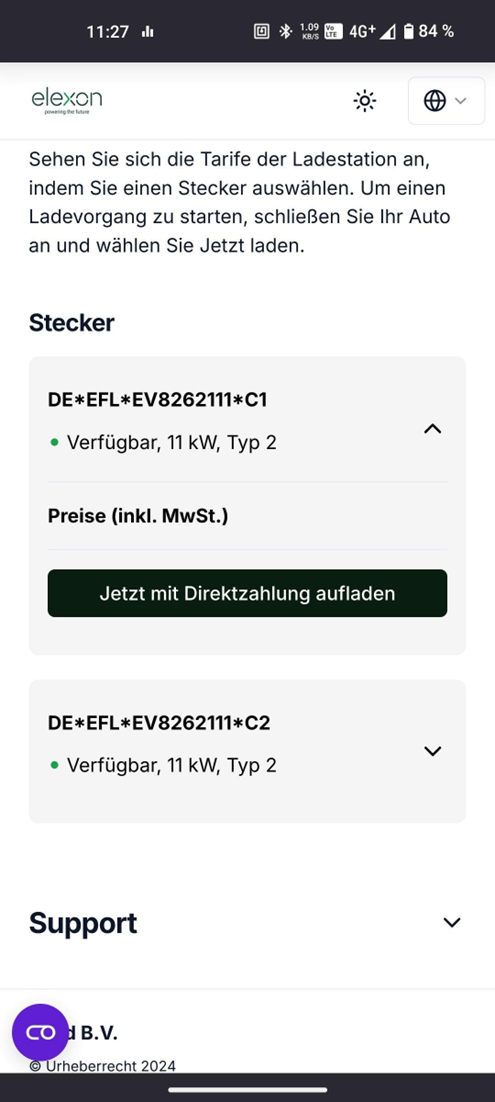Tap the Android home gesture bar

248,1090
